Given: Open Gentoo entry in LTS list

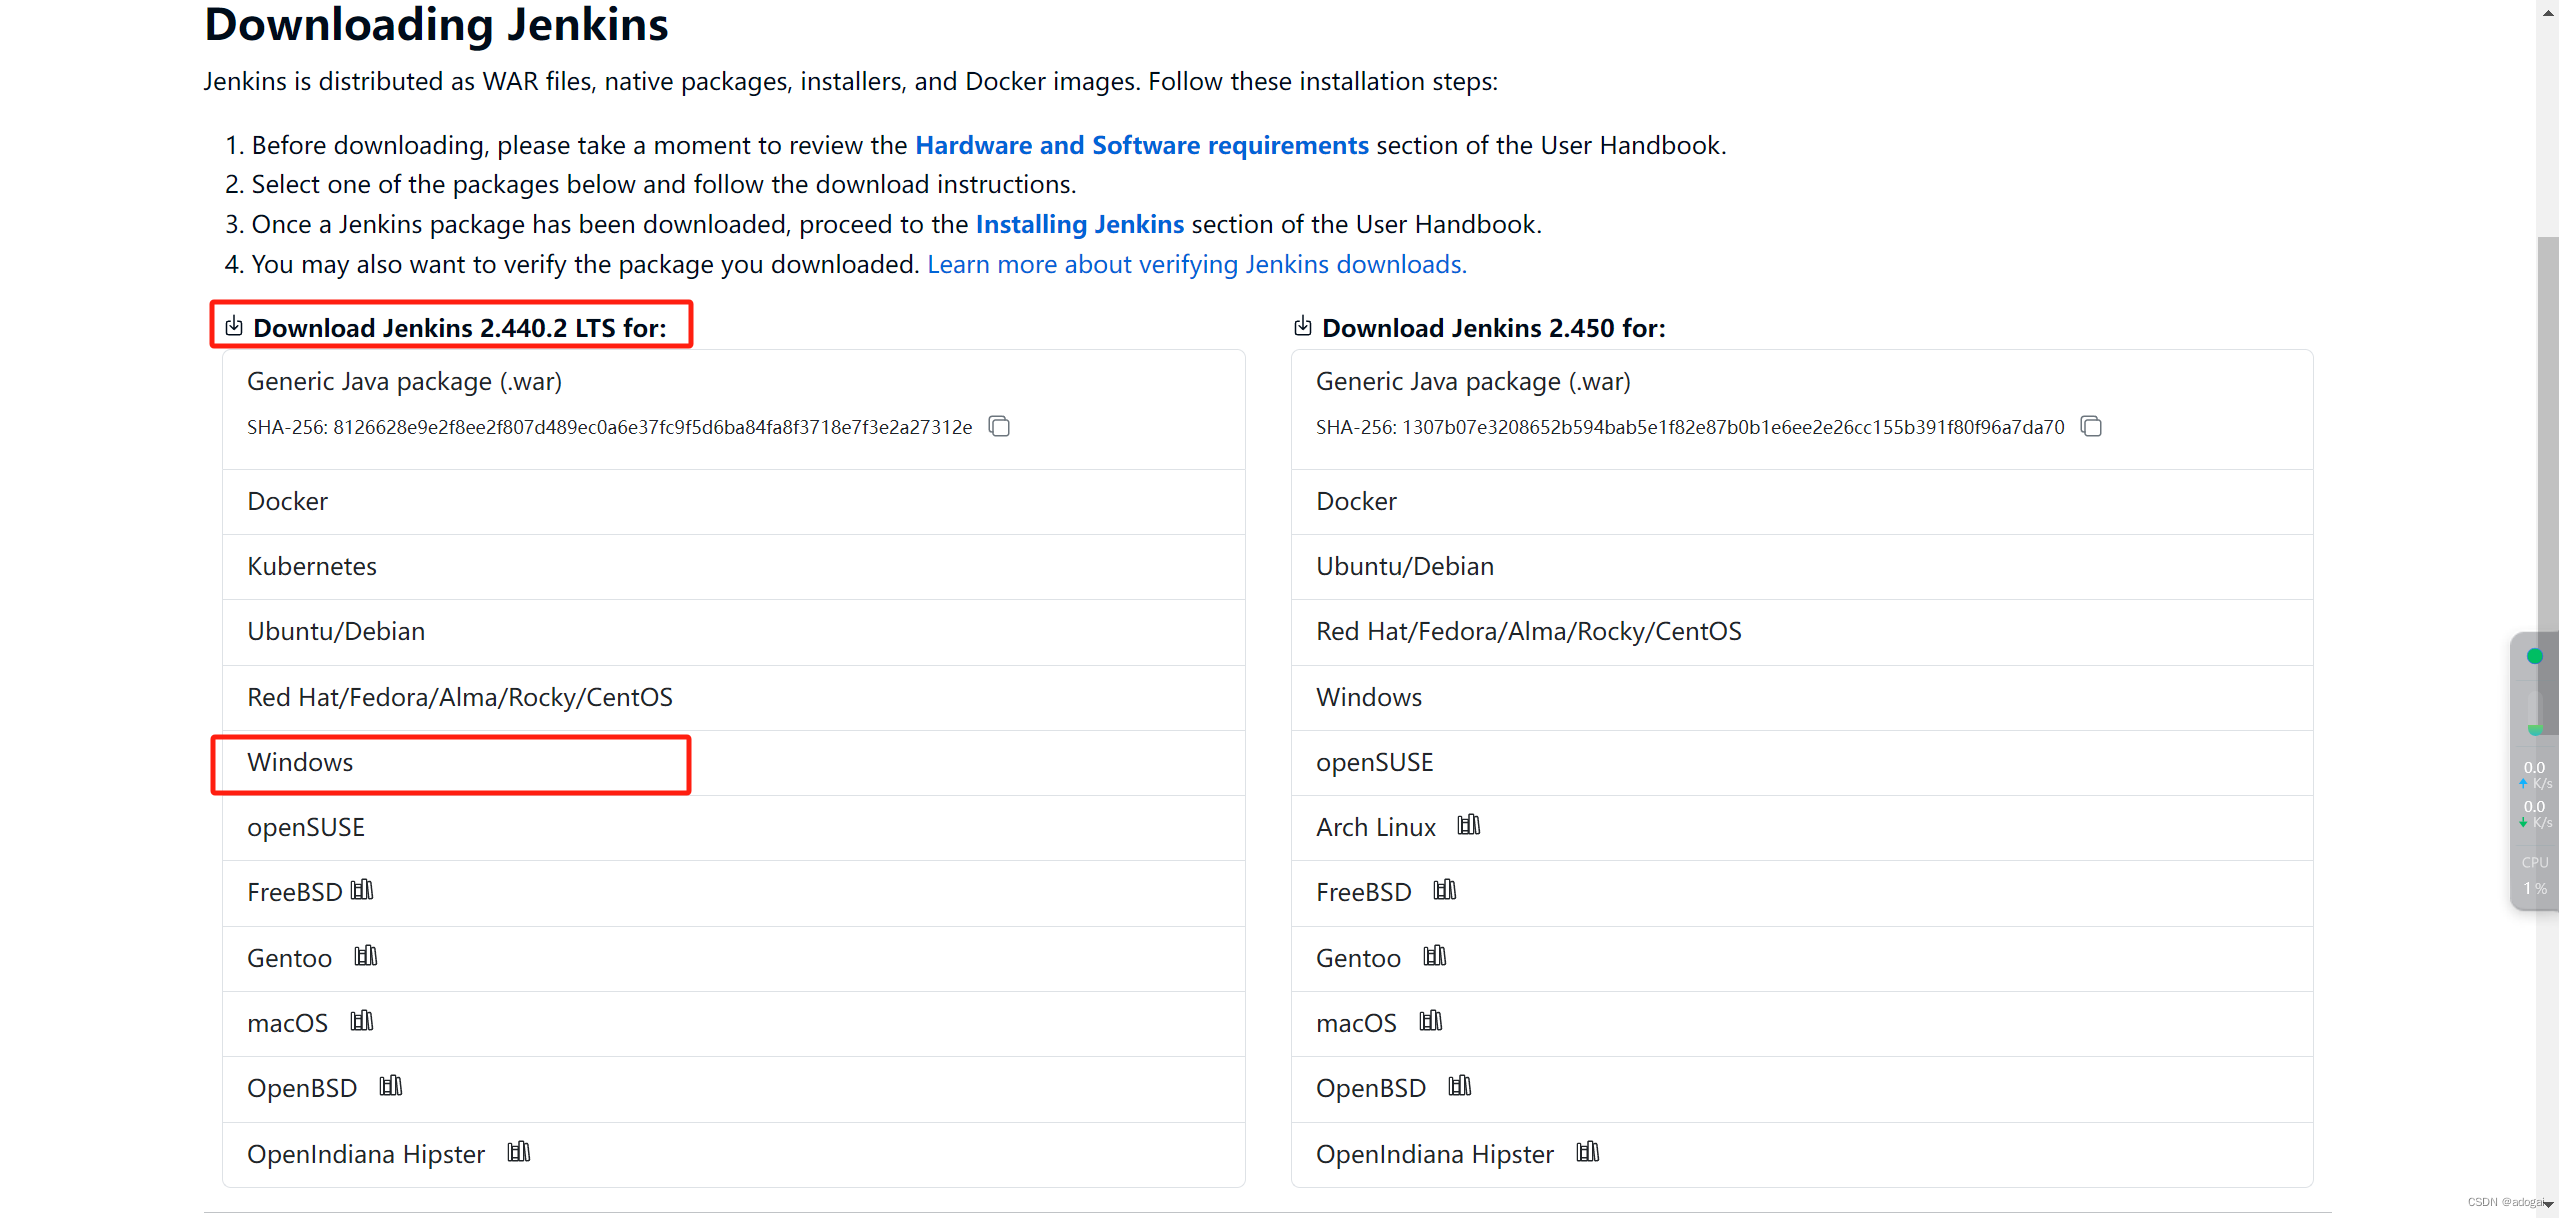Looking at the screenshot, I should (x=734, y=959).
